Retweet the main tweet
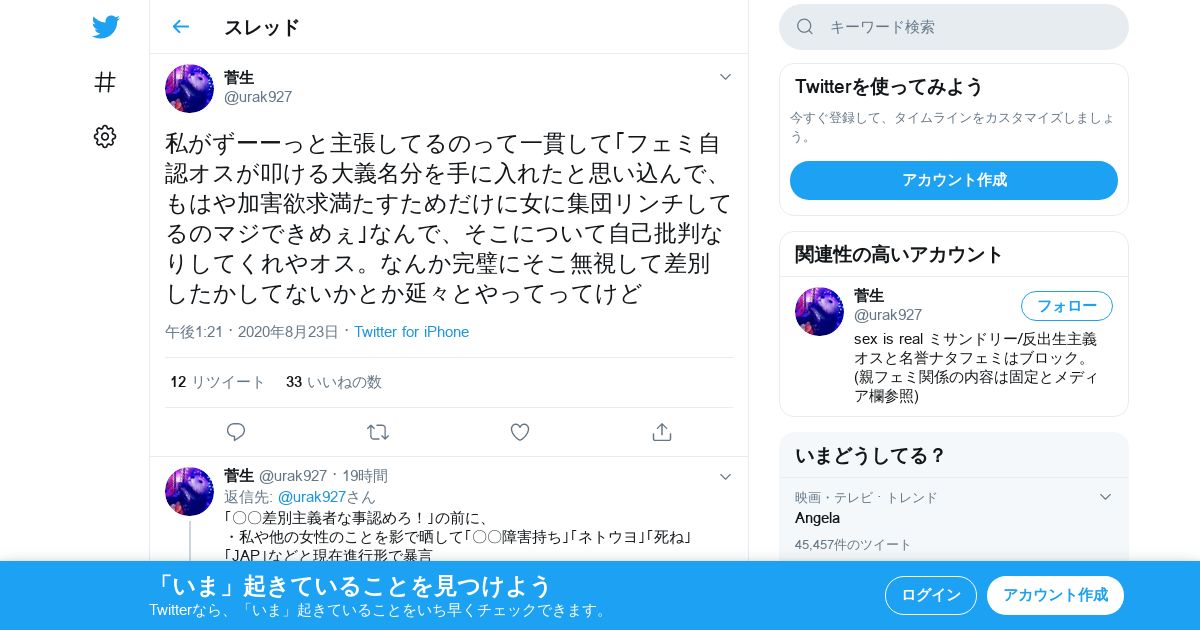 (378, 432)
